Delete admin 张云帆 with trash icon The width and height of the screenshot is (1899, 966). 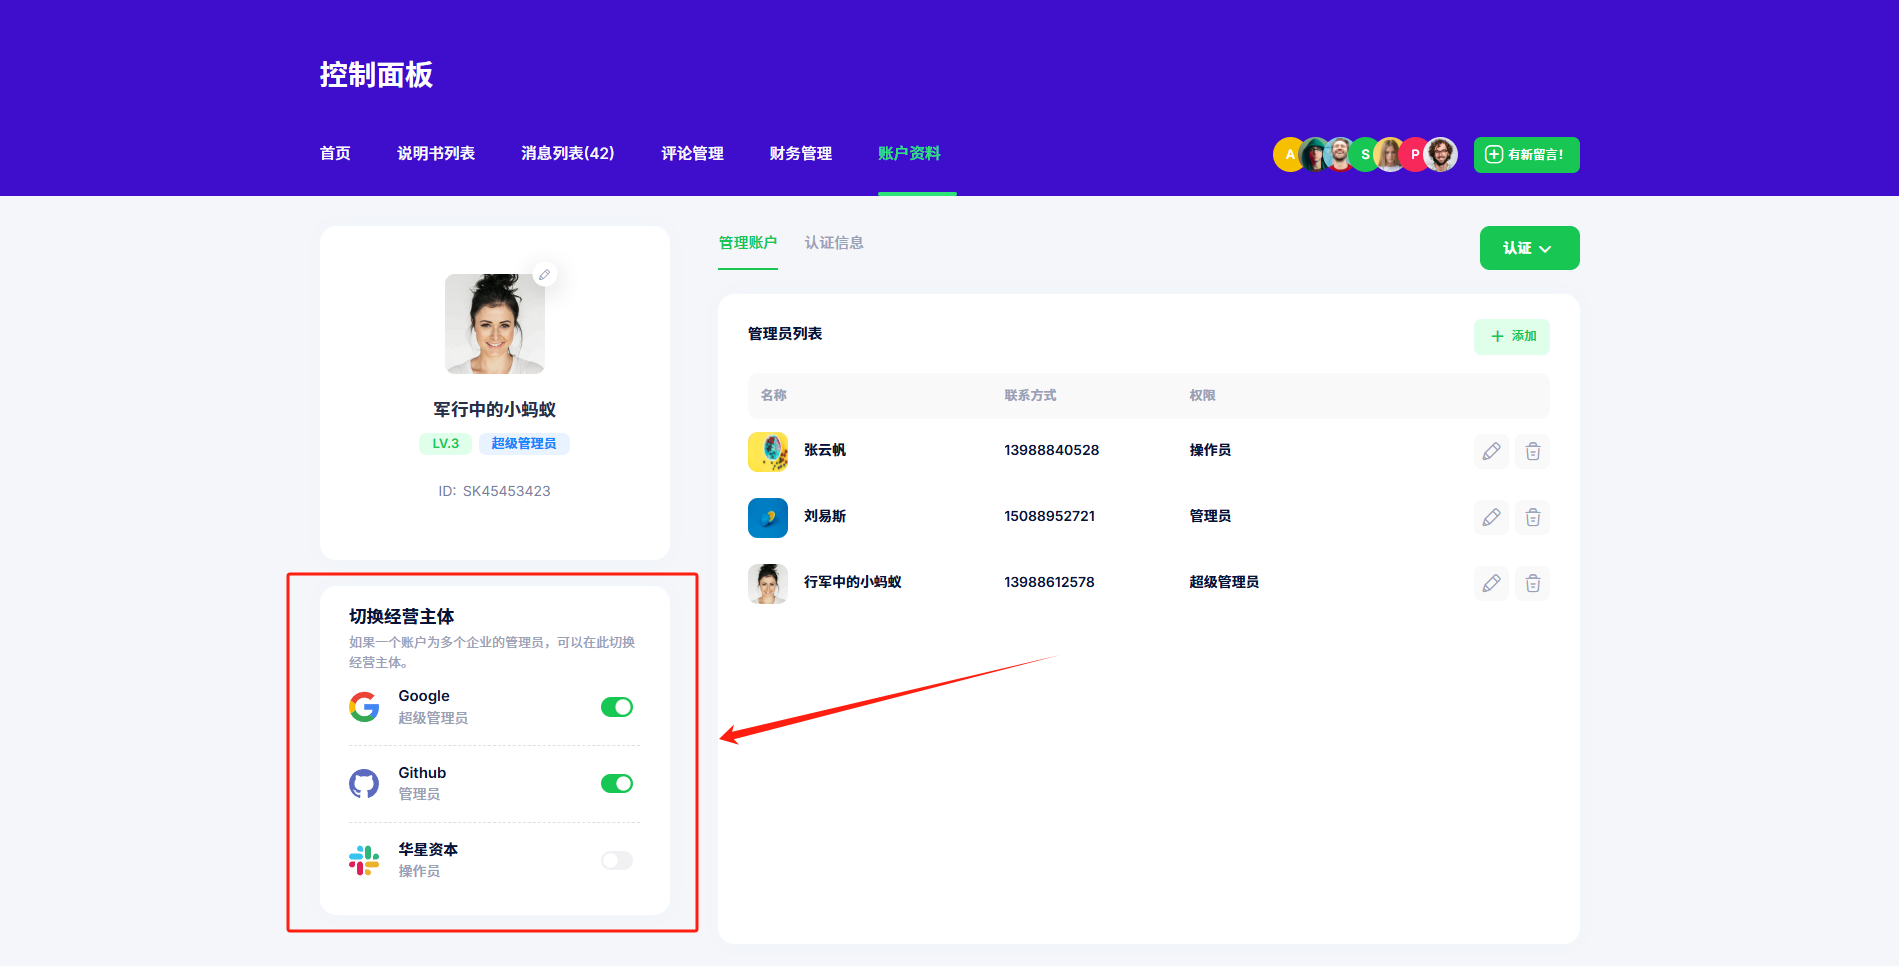[x=1532, y=452]
